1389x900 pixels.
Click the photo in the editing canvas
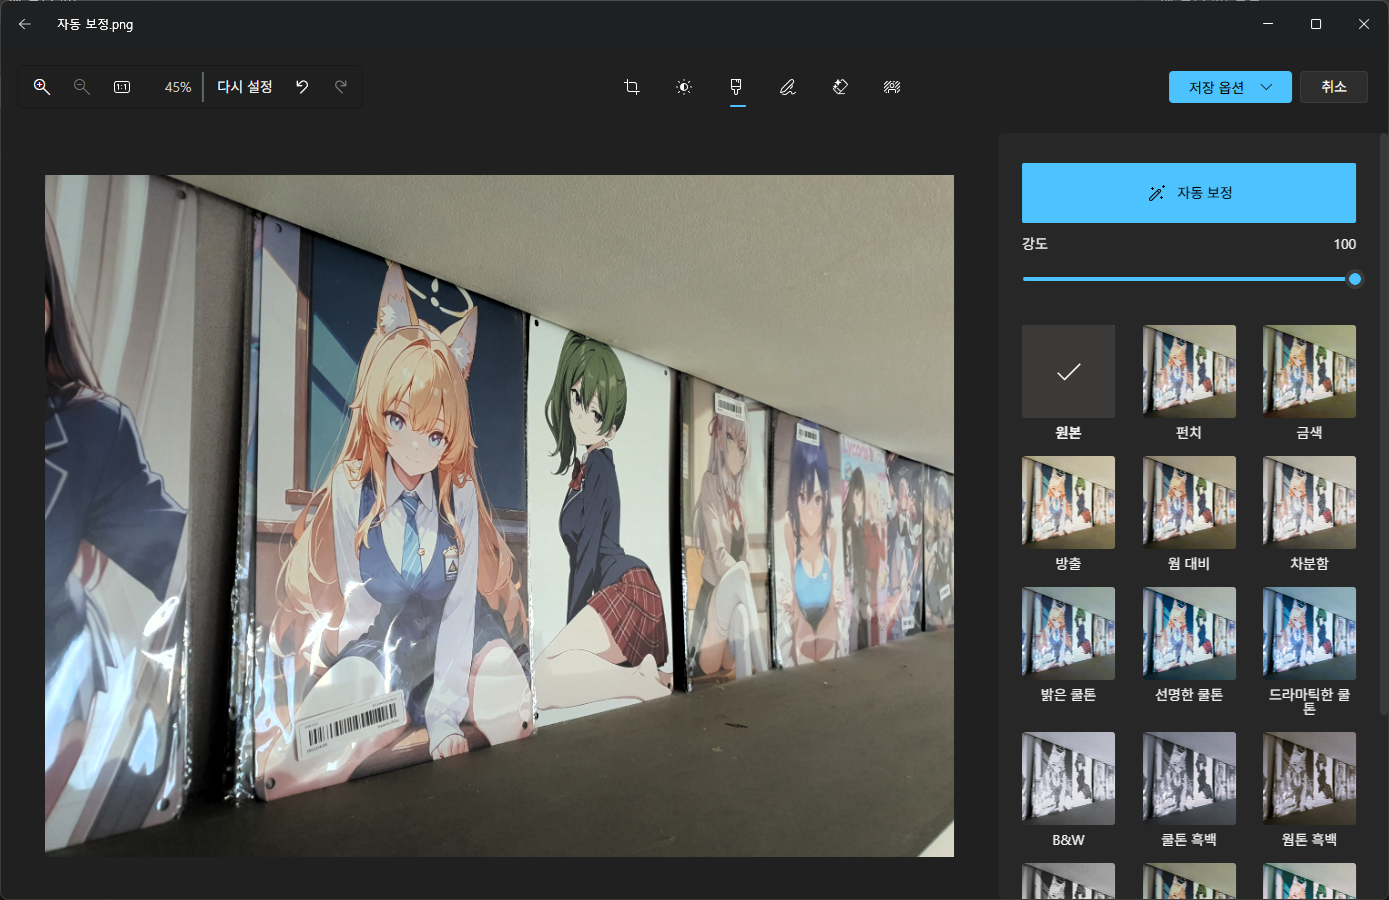click(499, 516)
